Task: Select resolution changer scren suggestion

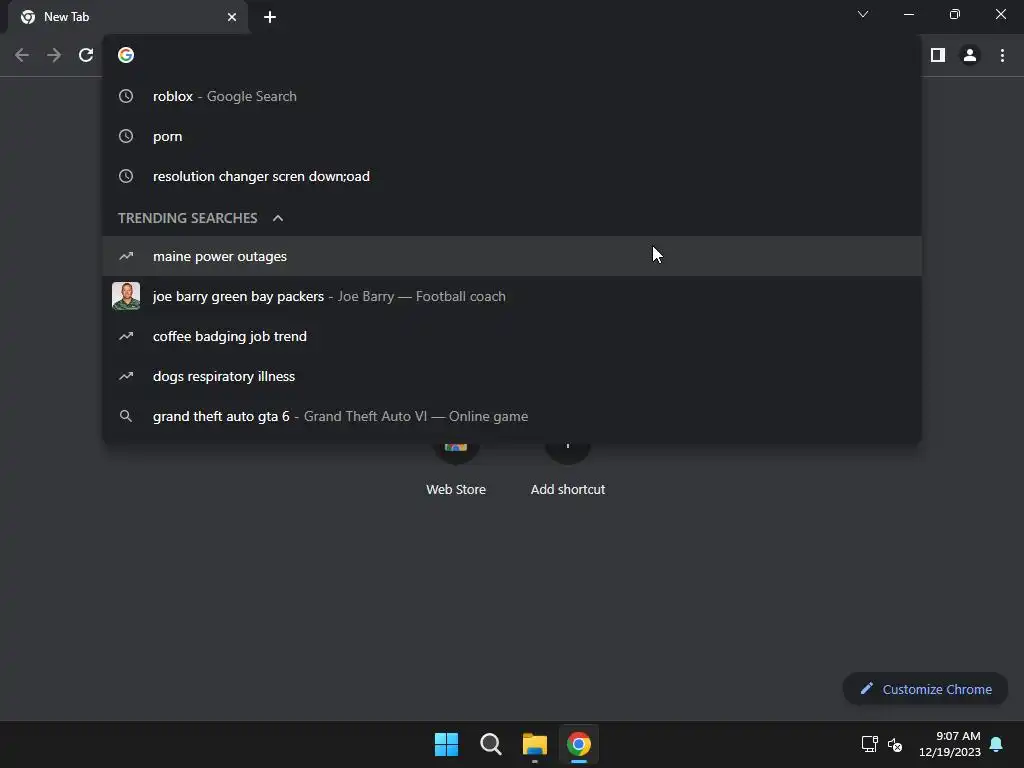Action: pyautogui.click(x=512, y=176)
